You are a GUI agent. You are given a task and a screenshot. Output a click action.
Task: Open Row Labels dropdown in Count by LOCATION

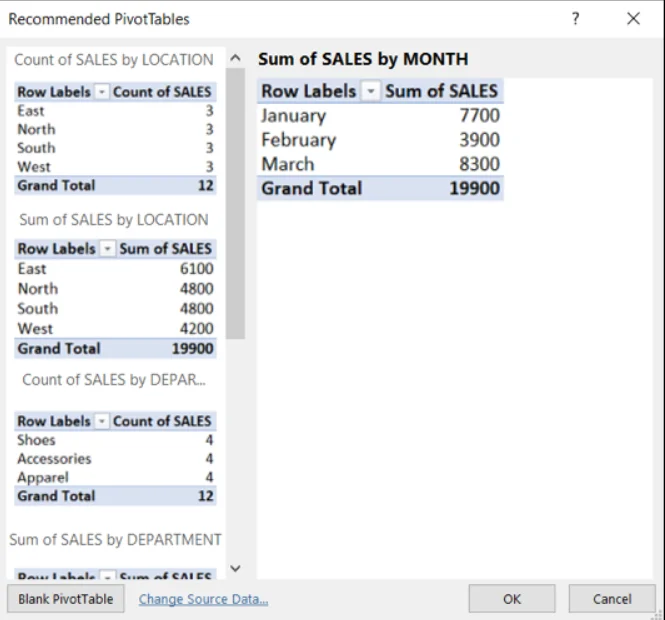pos(101,92)
